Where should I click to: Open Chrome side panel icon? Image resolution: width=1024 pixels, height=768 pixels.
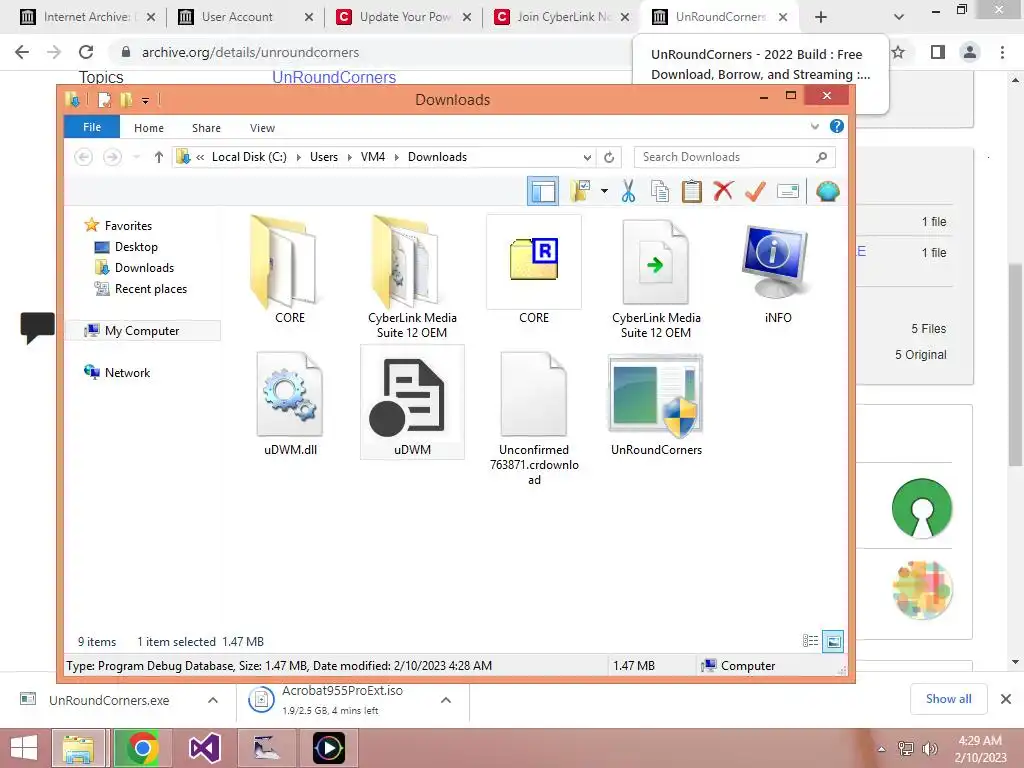pos(938,52)
